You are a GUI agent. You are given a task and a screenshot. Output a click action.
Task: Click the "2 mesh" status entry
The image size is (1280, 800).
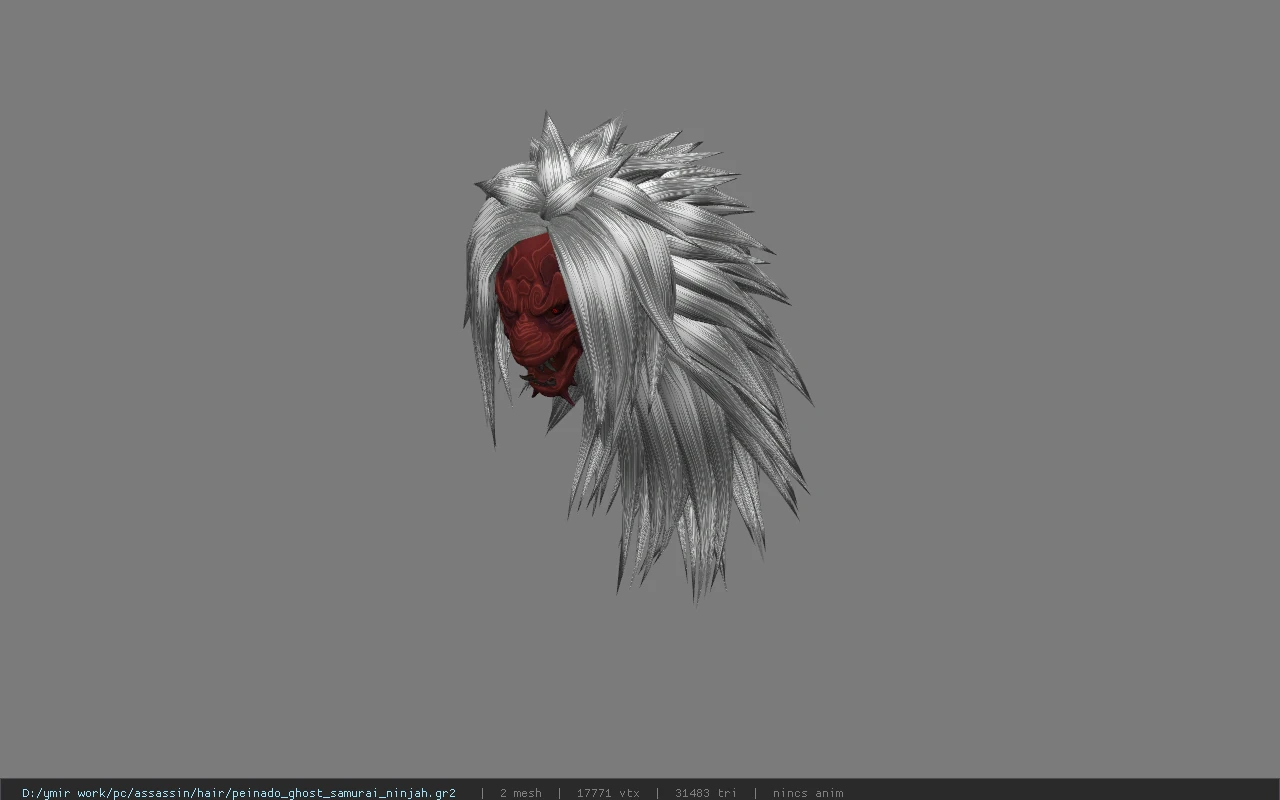click(520, 793)
